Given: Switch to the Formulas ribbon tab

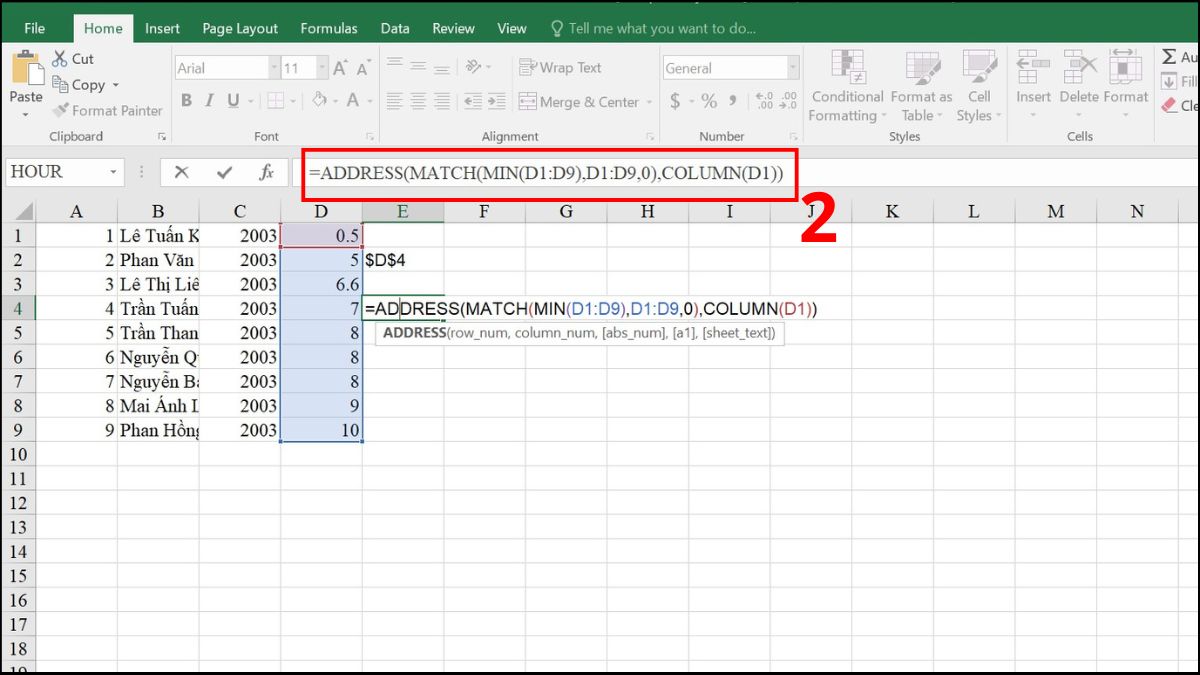Looking at the screenshot, I should (x=329, y=28).
